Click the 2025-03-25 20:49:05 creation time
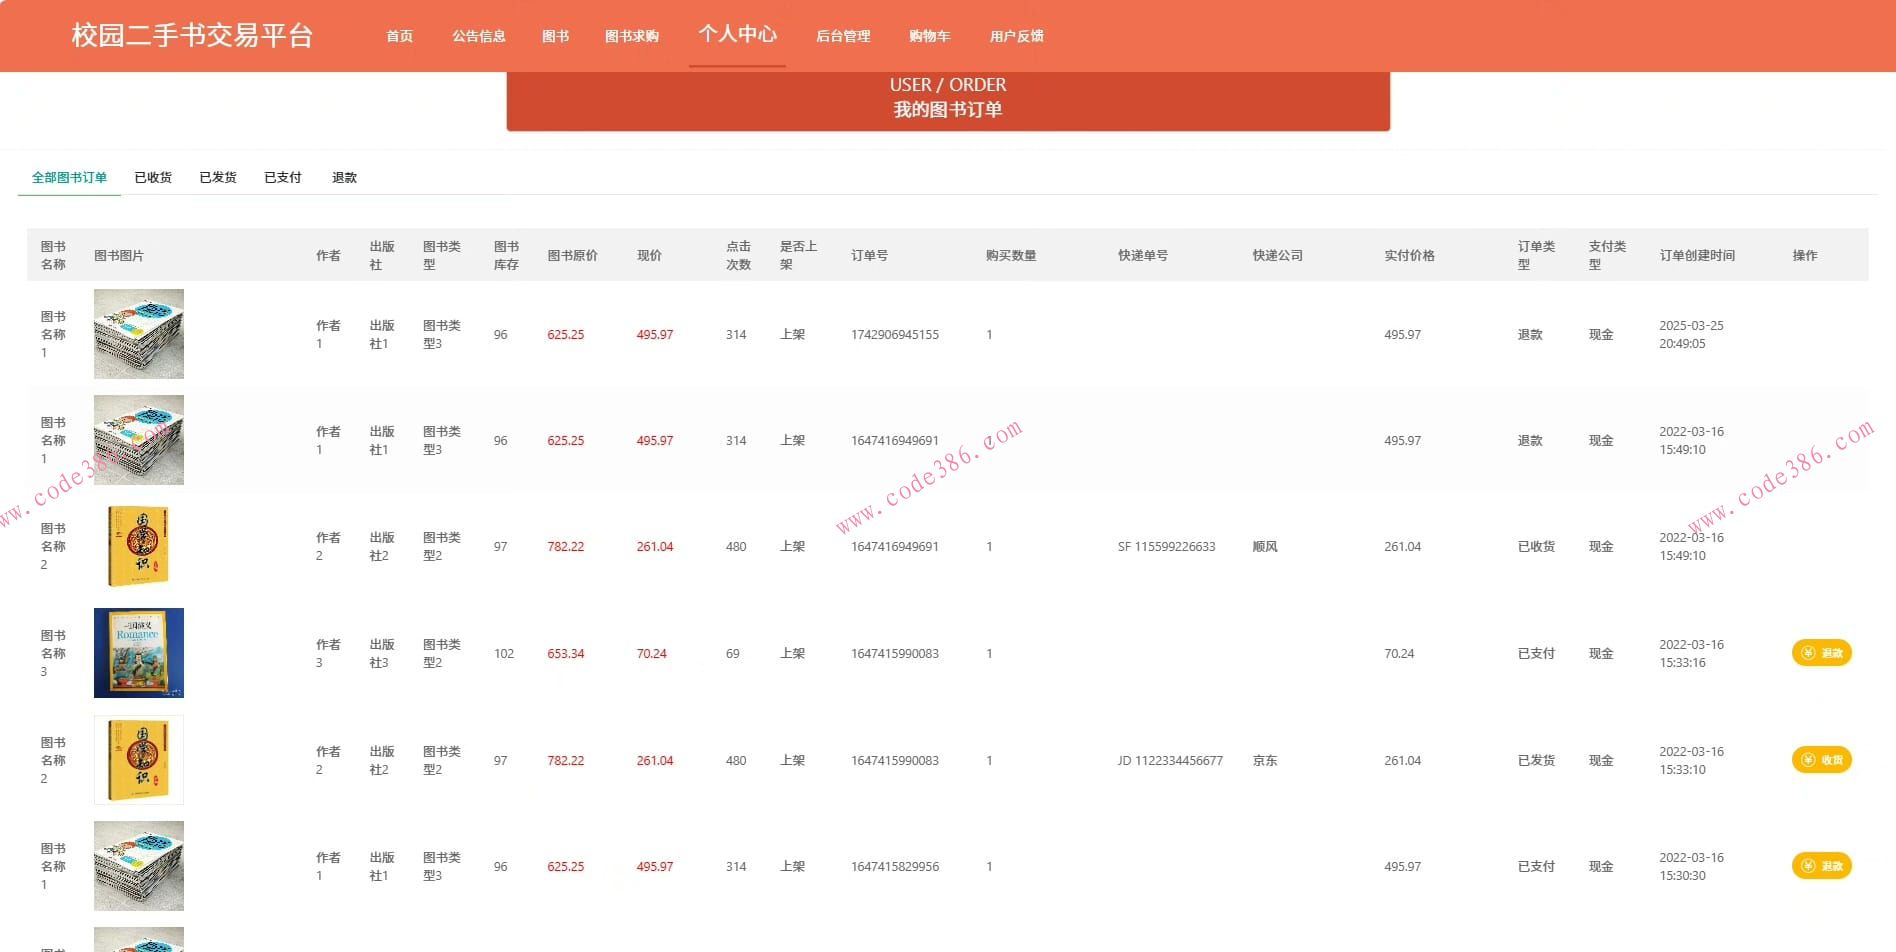 1691,335
